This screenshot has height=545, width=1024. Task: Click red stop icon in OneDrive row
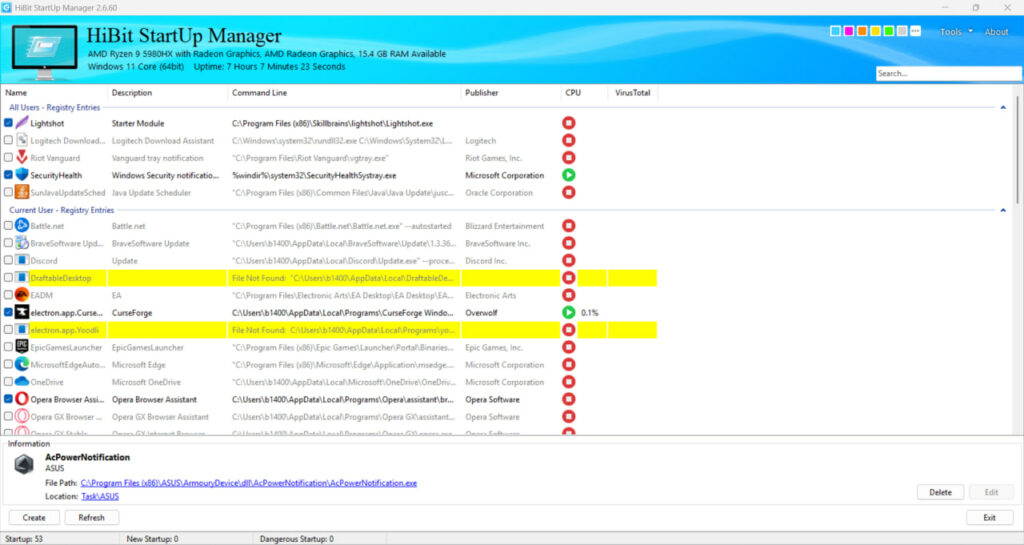coord(569,382)
